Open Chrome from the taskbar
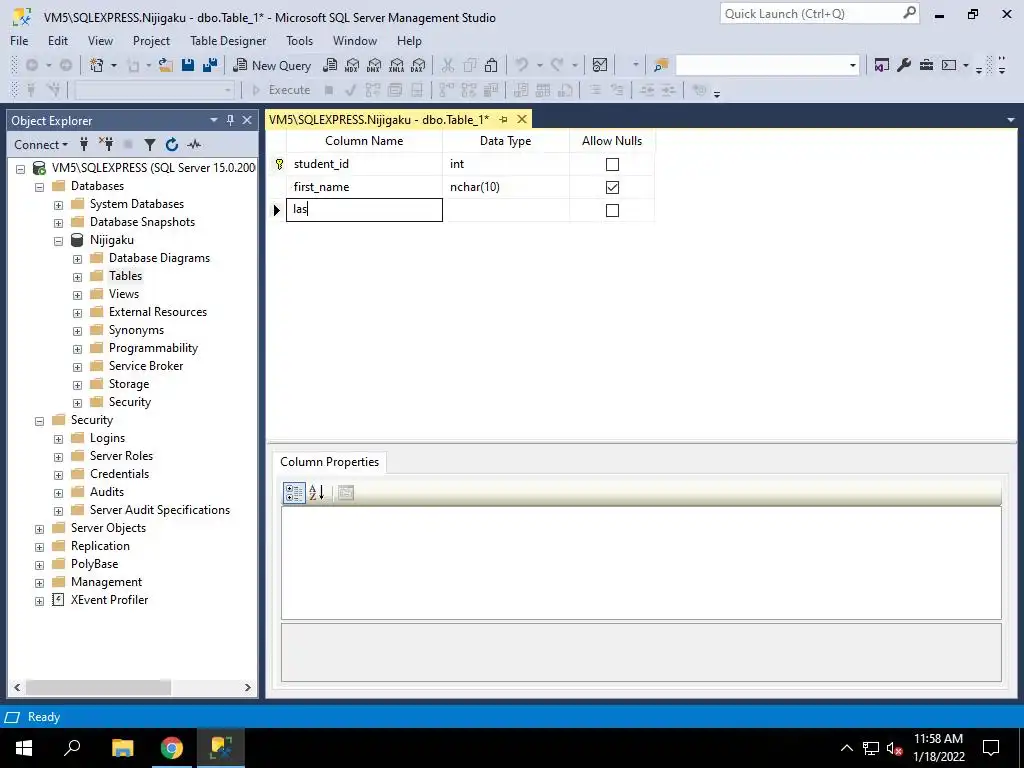This screenshot has height=768, width=1024. 172,748
